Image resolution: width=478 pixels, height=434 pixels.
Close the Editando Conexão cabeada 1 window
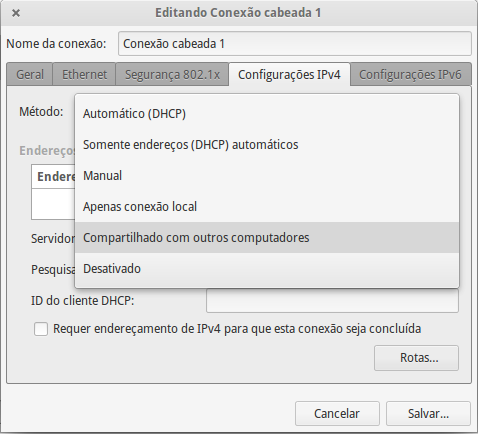[x=16, y=13]
